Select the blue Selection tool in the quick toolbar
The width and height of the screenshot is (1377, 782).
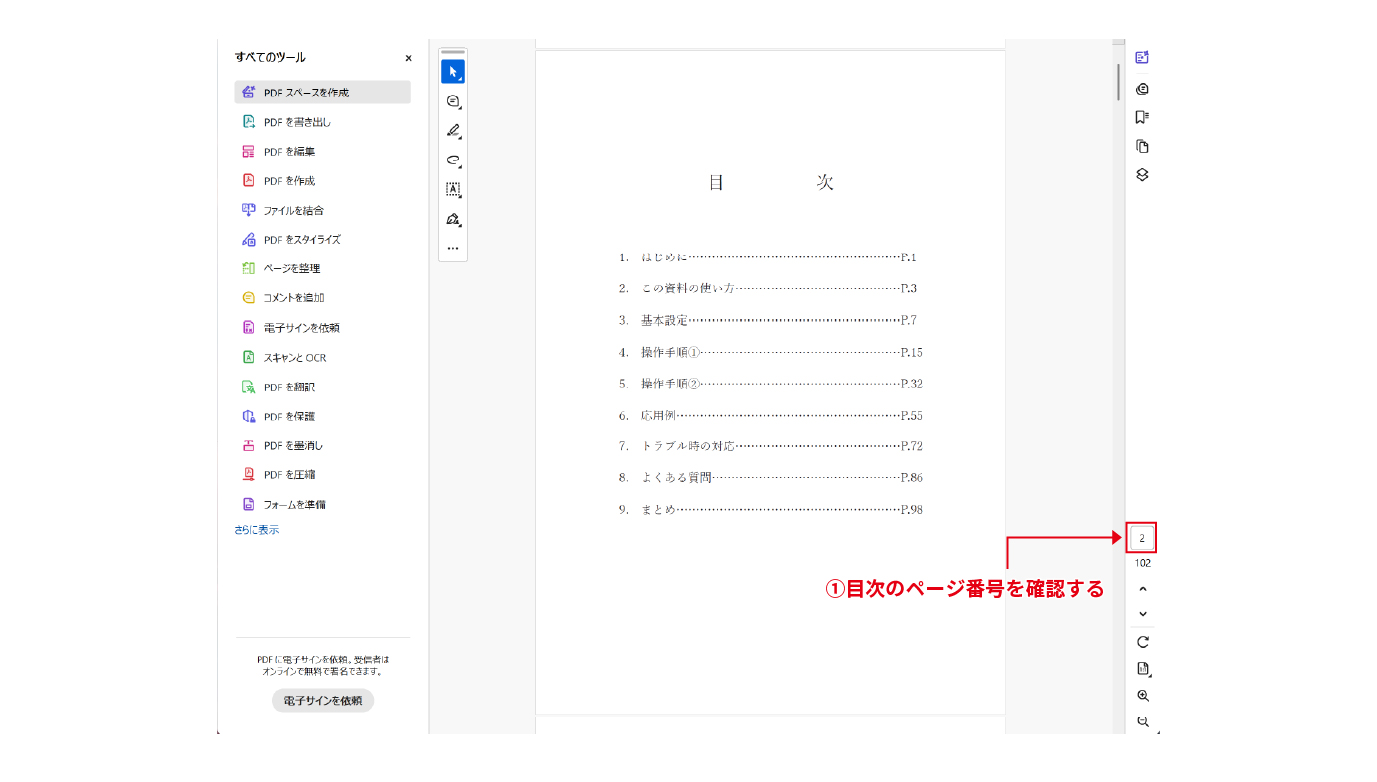(452, 70)
